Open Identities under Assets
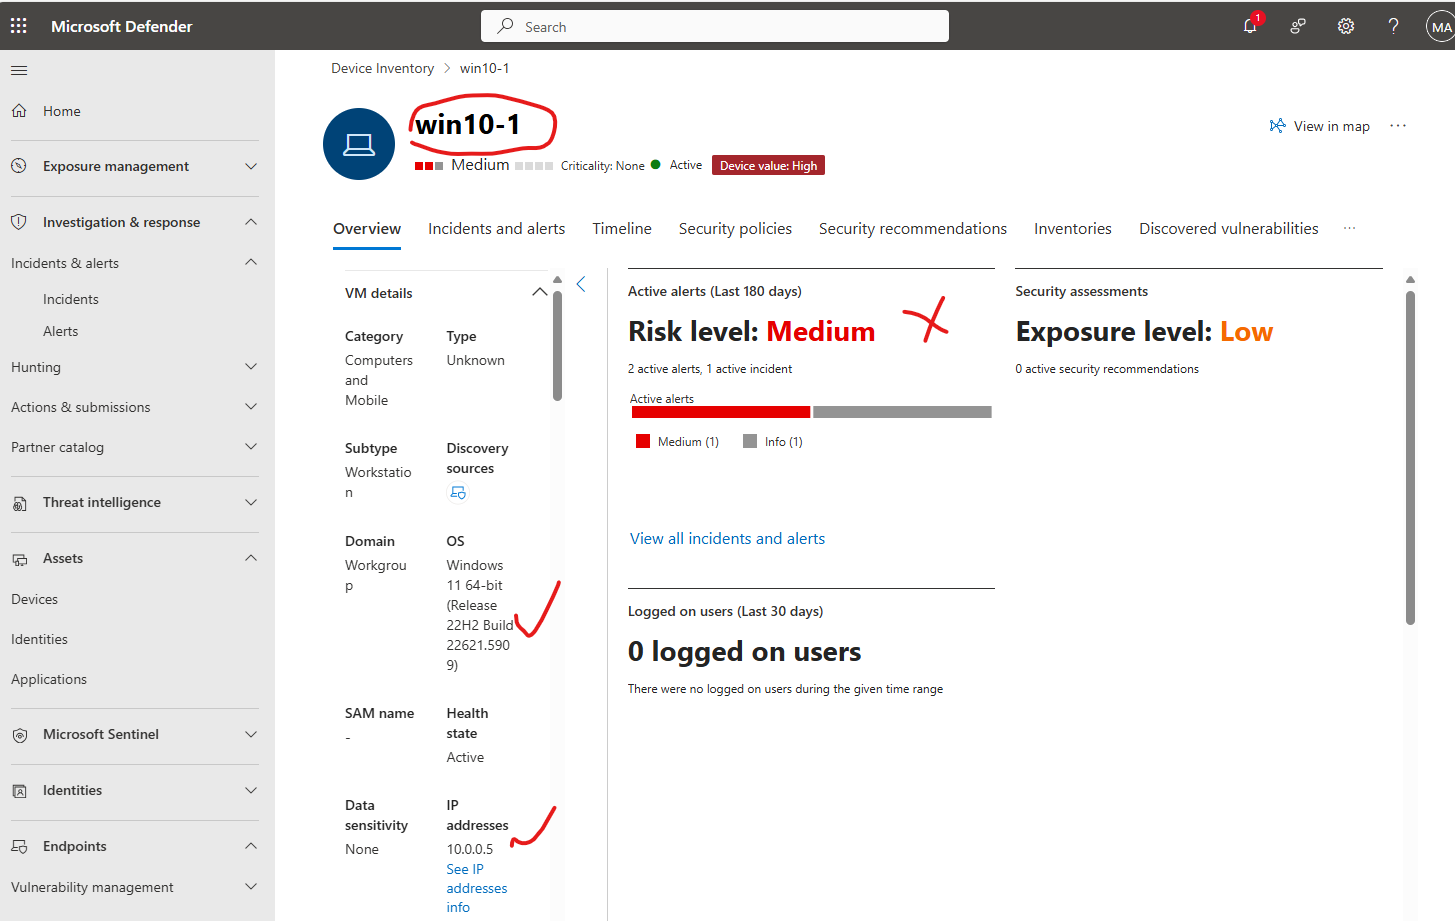Viewport: 1455px width, 921px height. (x=39, y=639)
